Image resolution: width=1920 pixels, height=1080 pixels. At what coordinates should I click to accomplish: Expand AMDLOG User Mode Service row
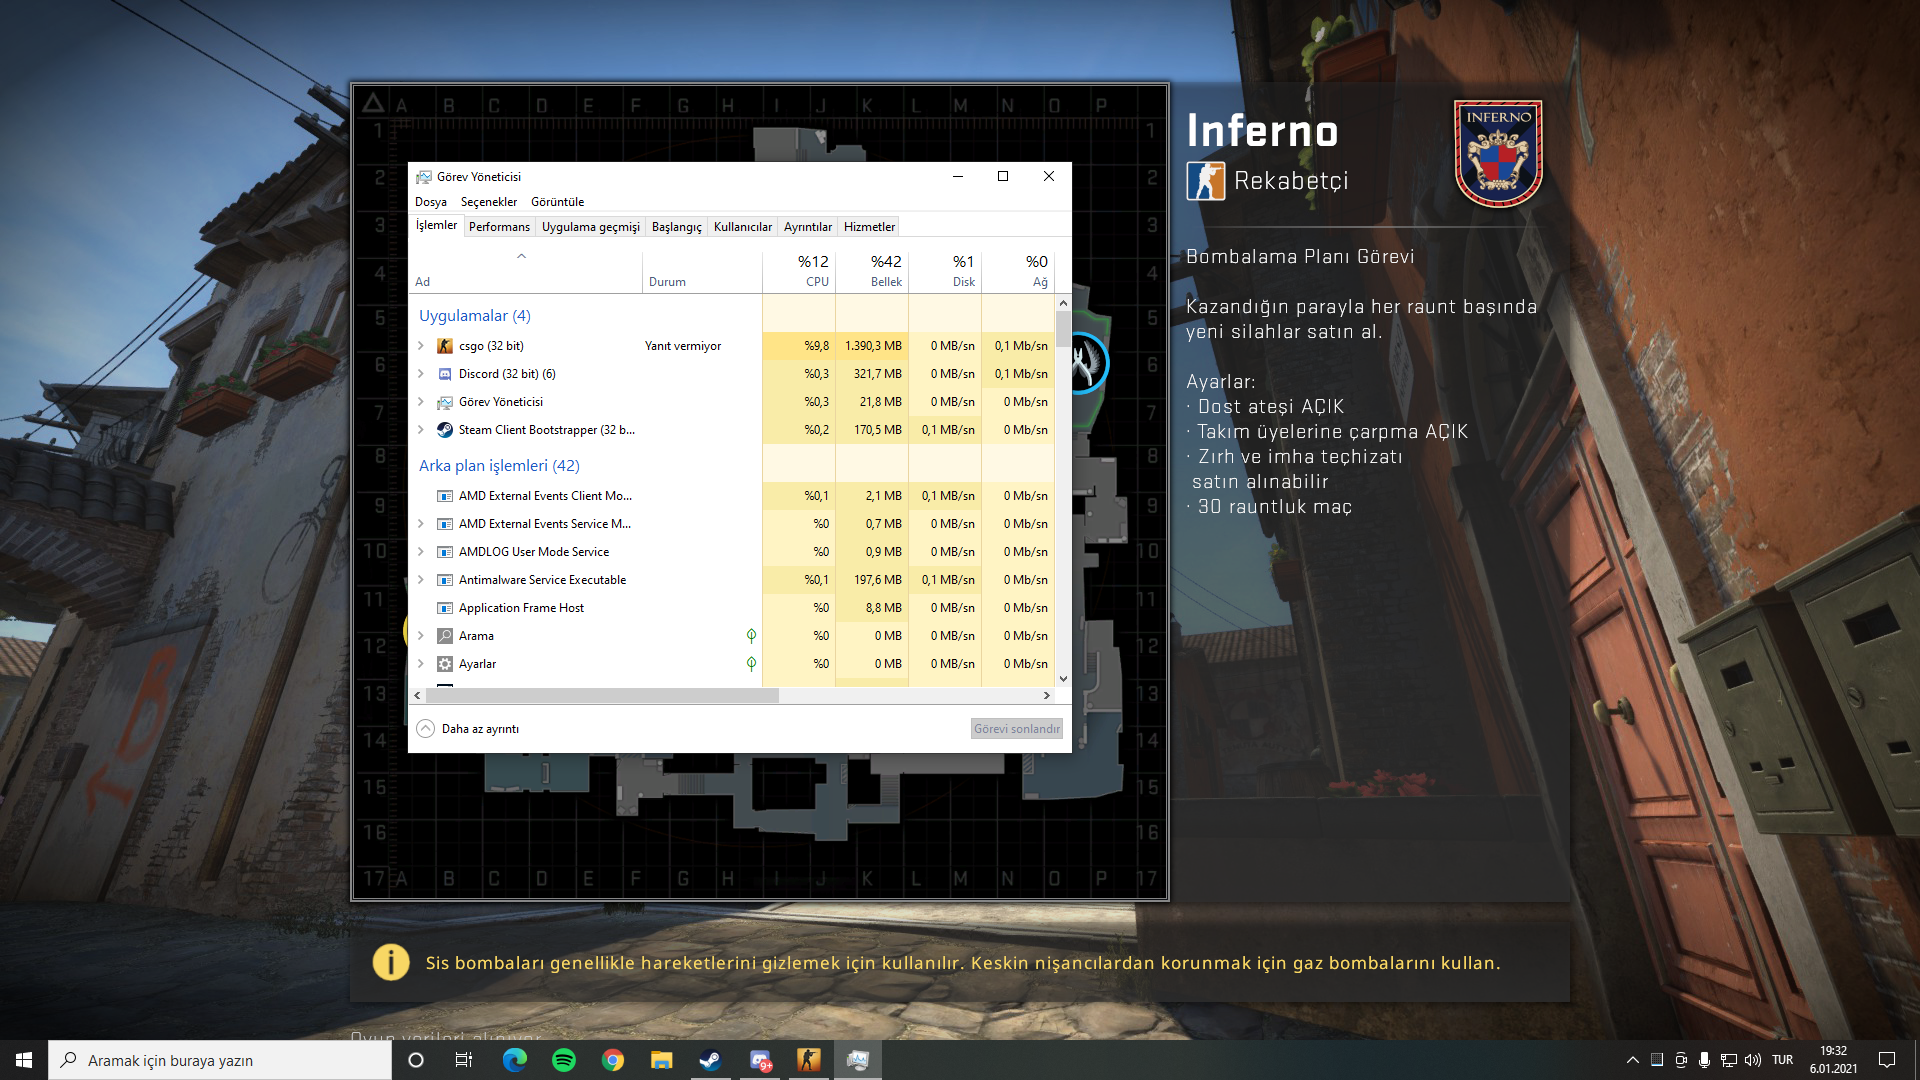[421, 552]
